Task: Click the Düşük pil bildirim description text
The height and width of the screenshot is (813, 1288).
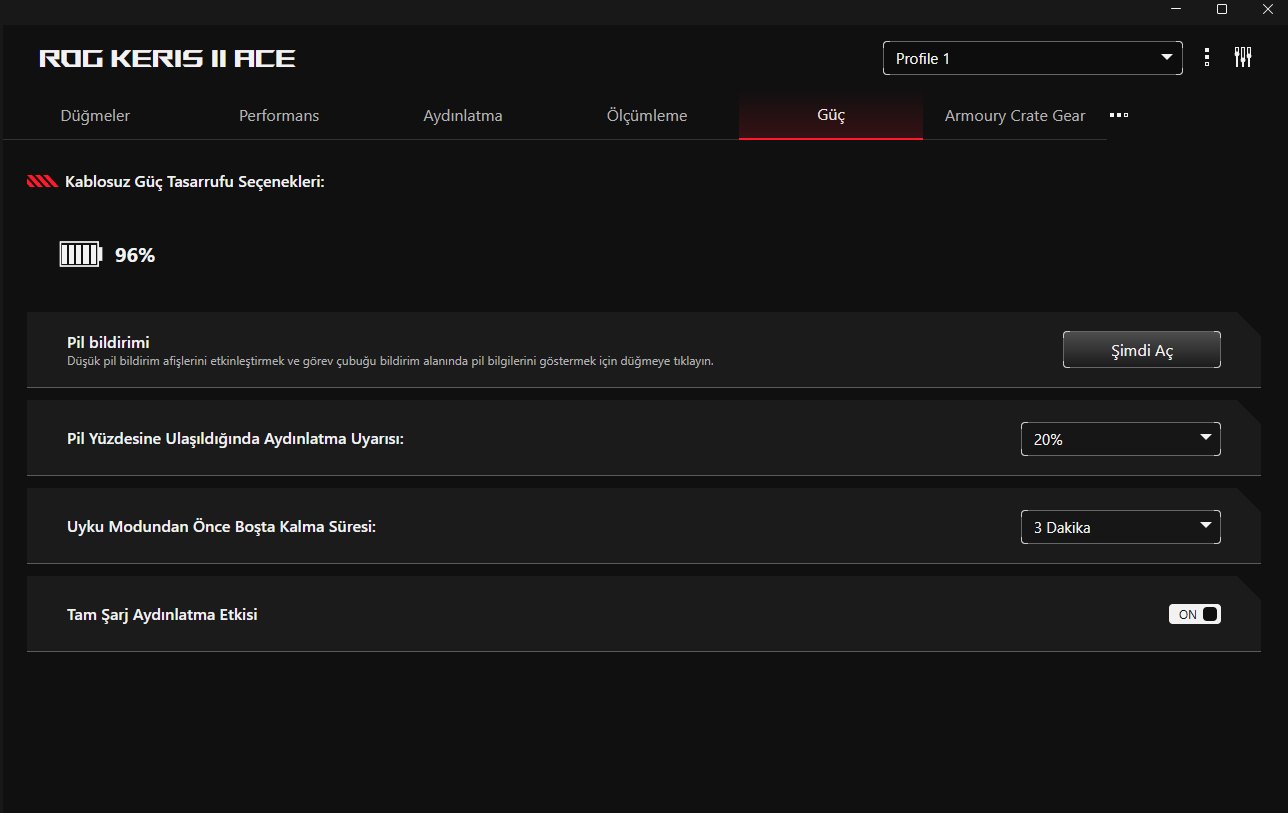Action: click(390, 361)
